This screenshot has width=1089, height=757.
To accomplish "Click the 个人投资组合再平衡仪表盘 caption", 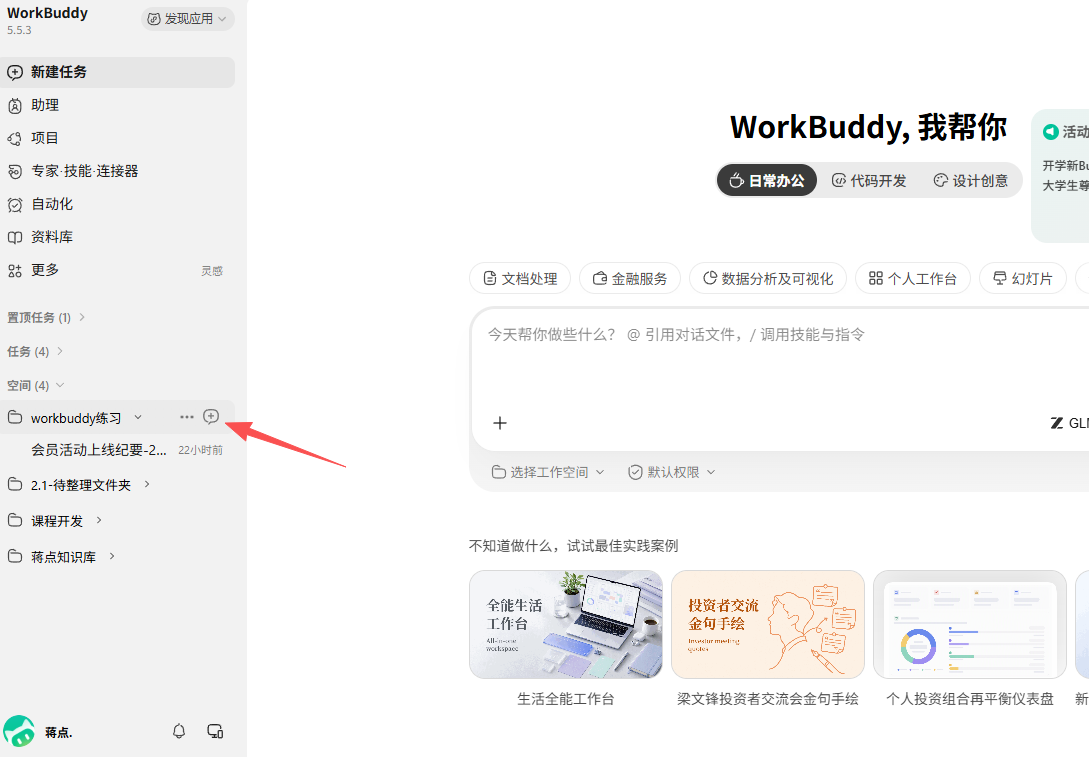I will (970, 699).
